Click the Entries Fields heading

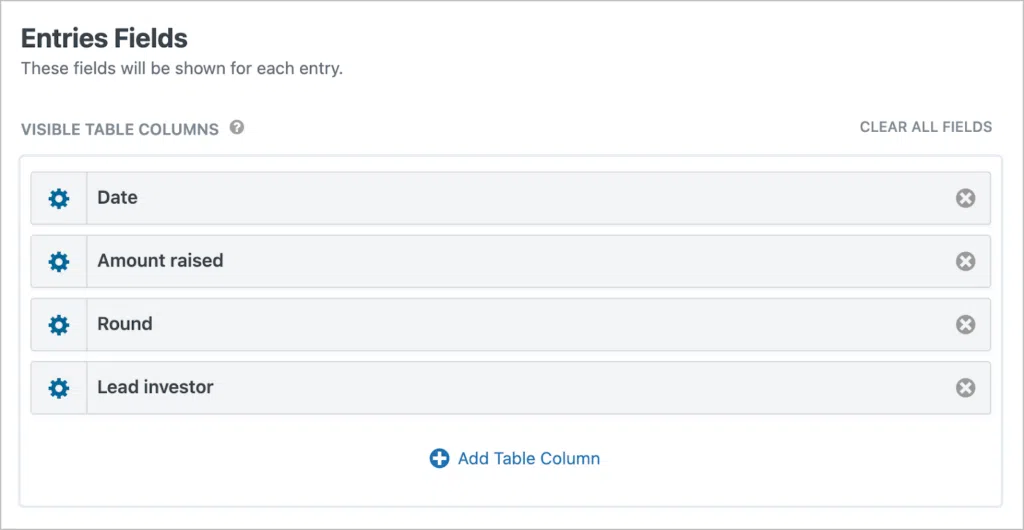104,39
